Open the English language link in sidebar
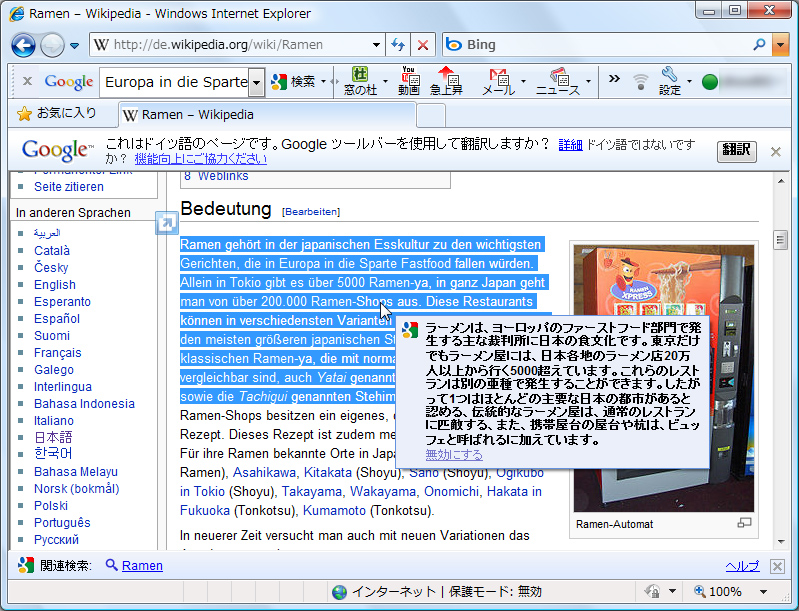Viewport: 799px width, 611px height. tap(55, 285)
